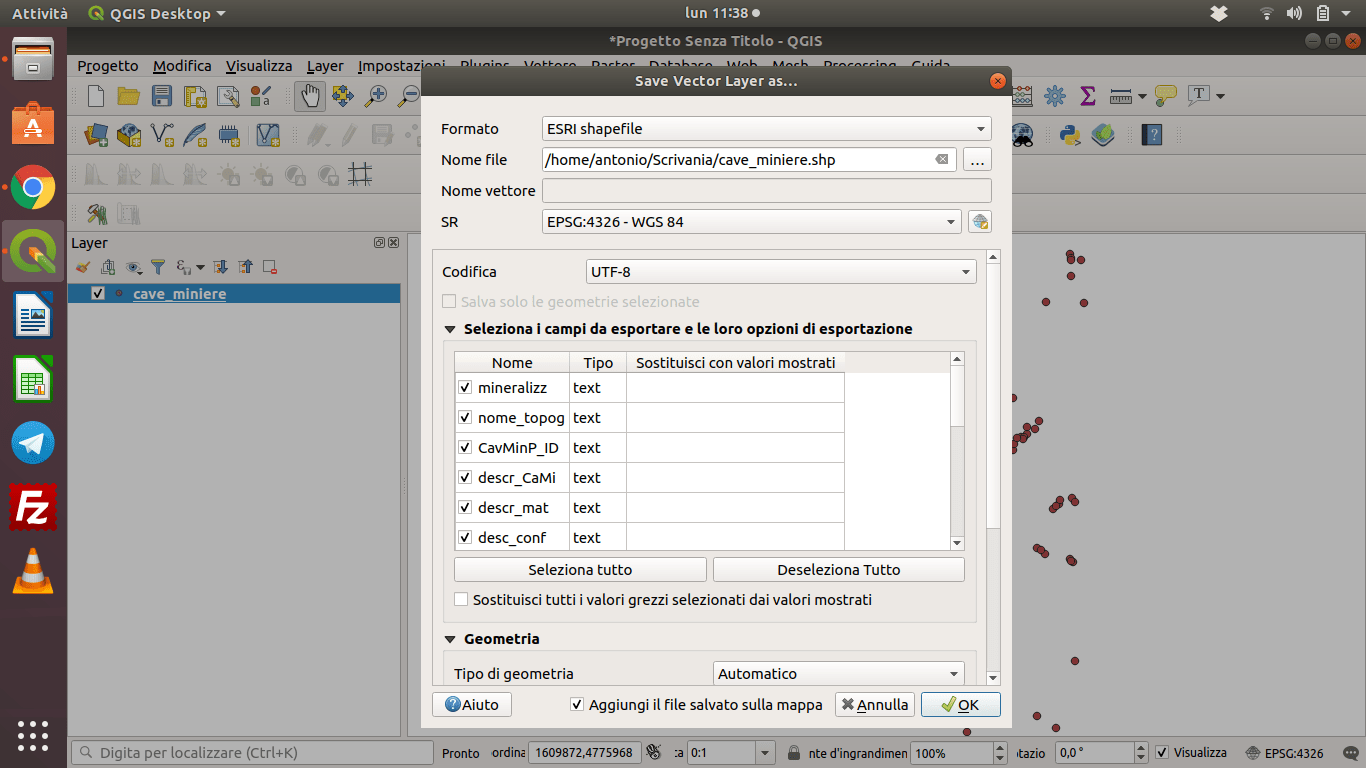Image resolution: width=1366 pixels, height=768 pixels.
Task: Open Ubuntu Attività overview
Action: (x=40, y=13)
